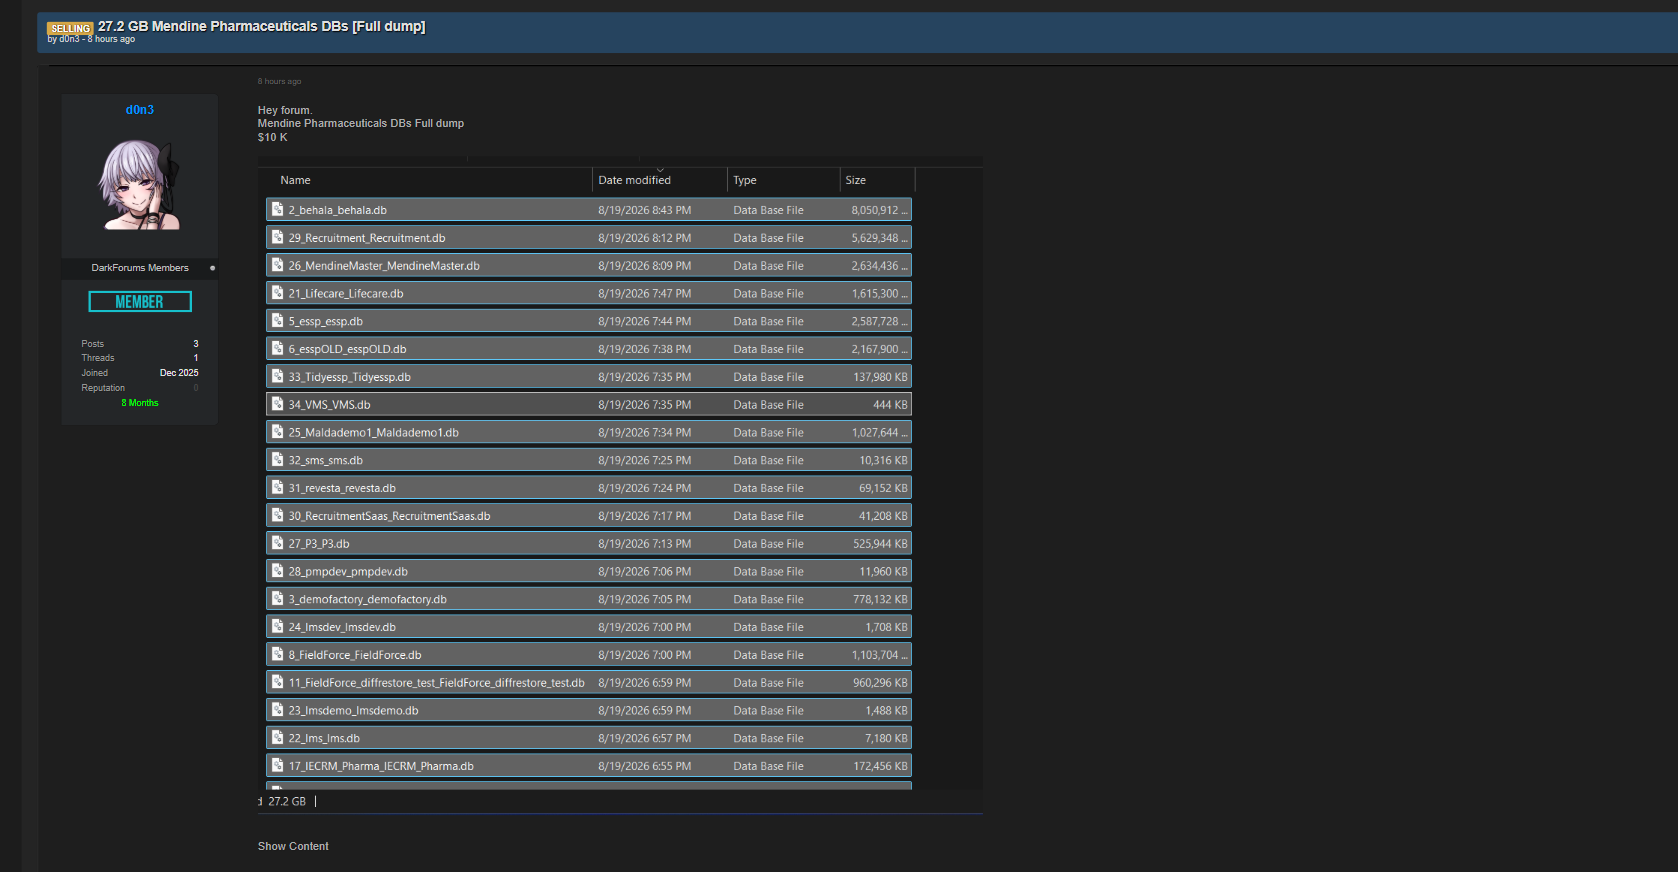Click the green 8 Months text
The image size is (1678, 872).
[140, 403]
